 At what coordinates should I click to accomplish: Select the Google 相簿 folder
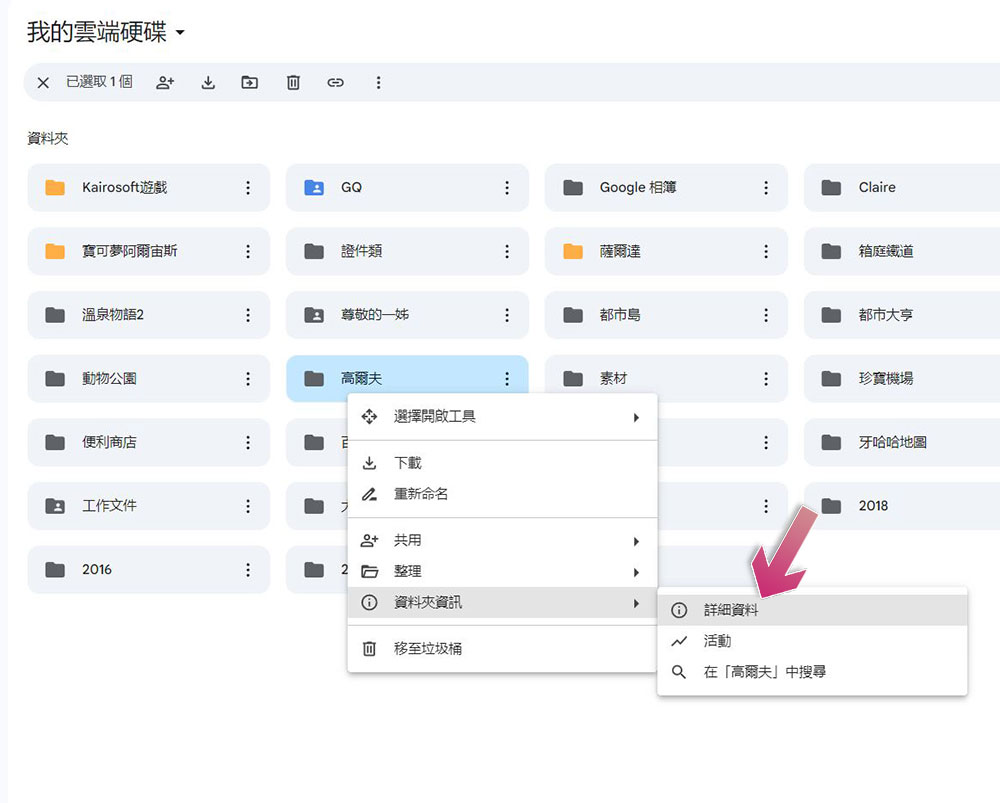[666, 188]
